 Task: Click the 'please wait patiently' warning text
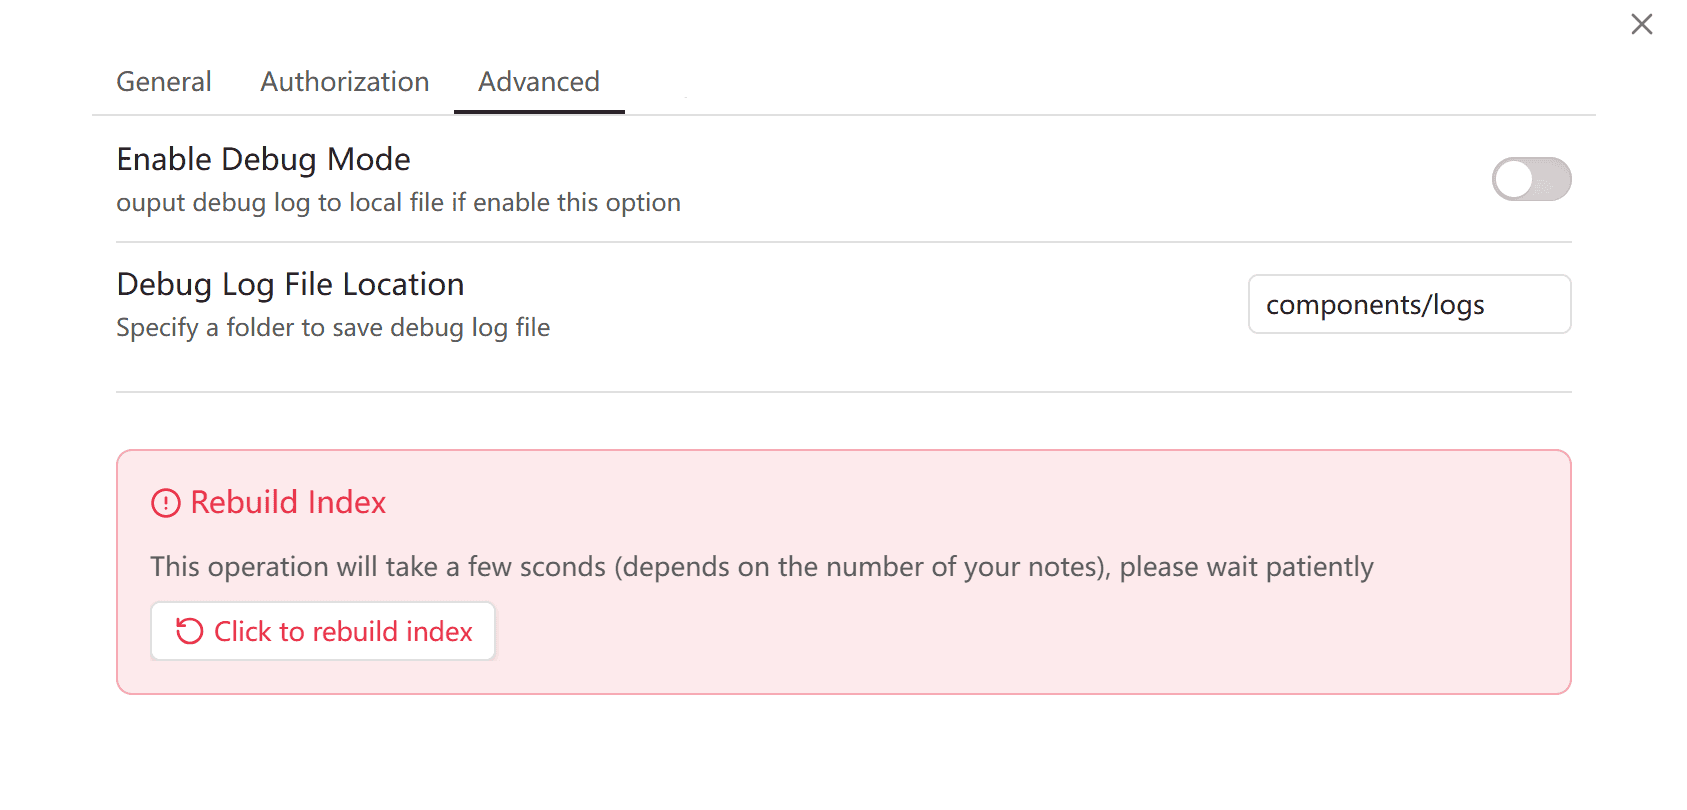point(1246,567)
